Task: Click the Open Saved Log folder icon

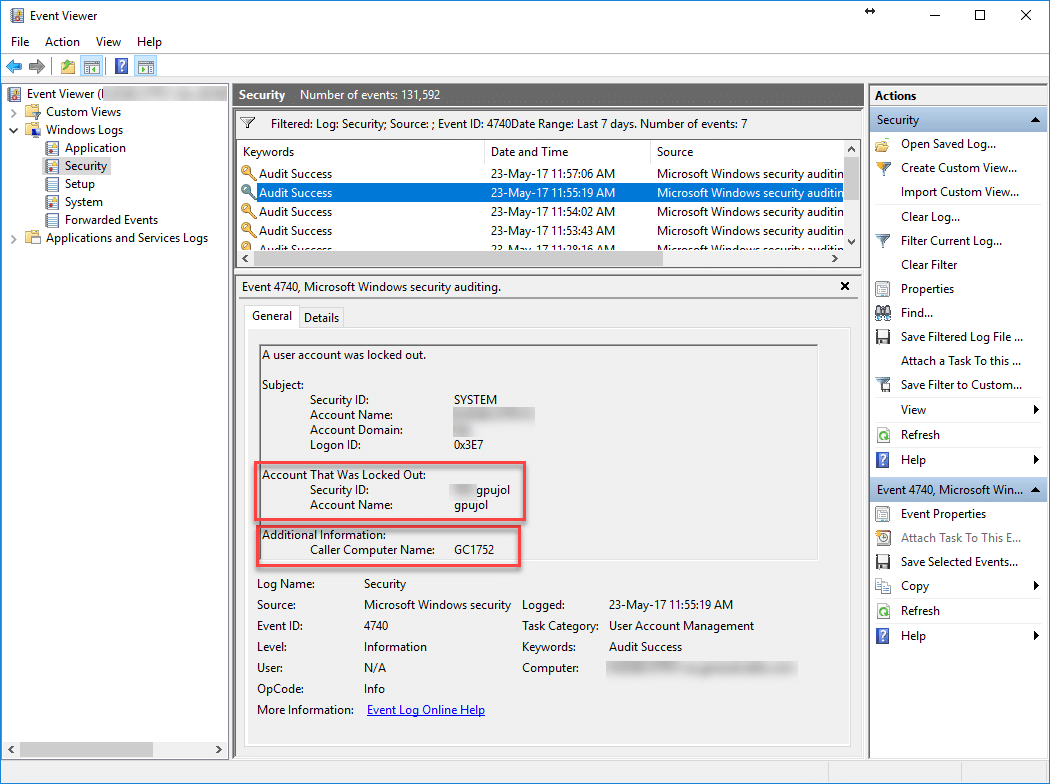Action: (883, 144)
